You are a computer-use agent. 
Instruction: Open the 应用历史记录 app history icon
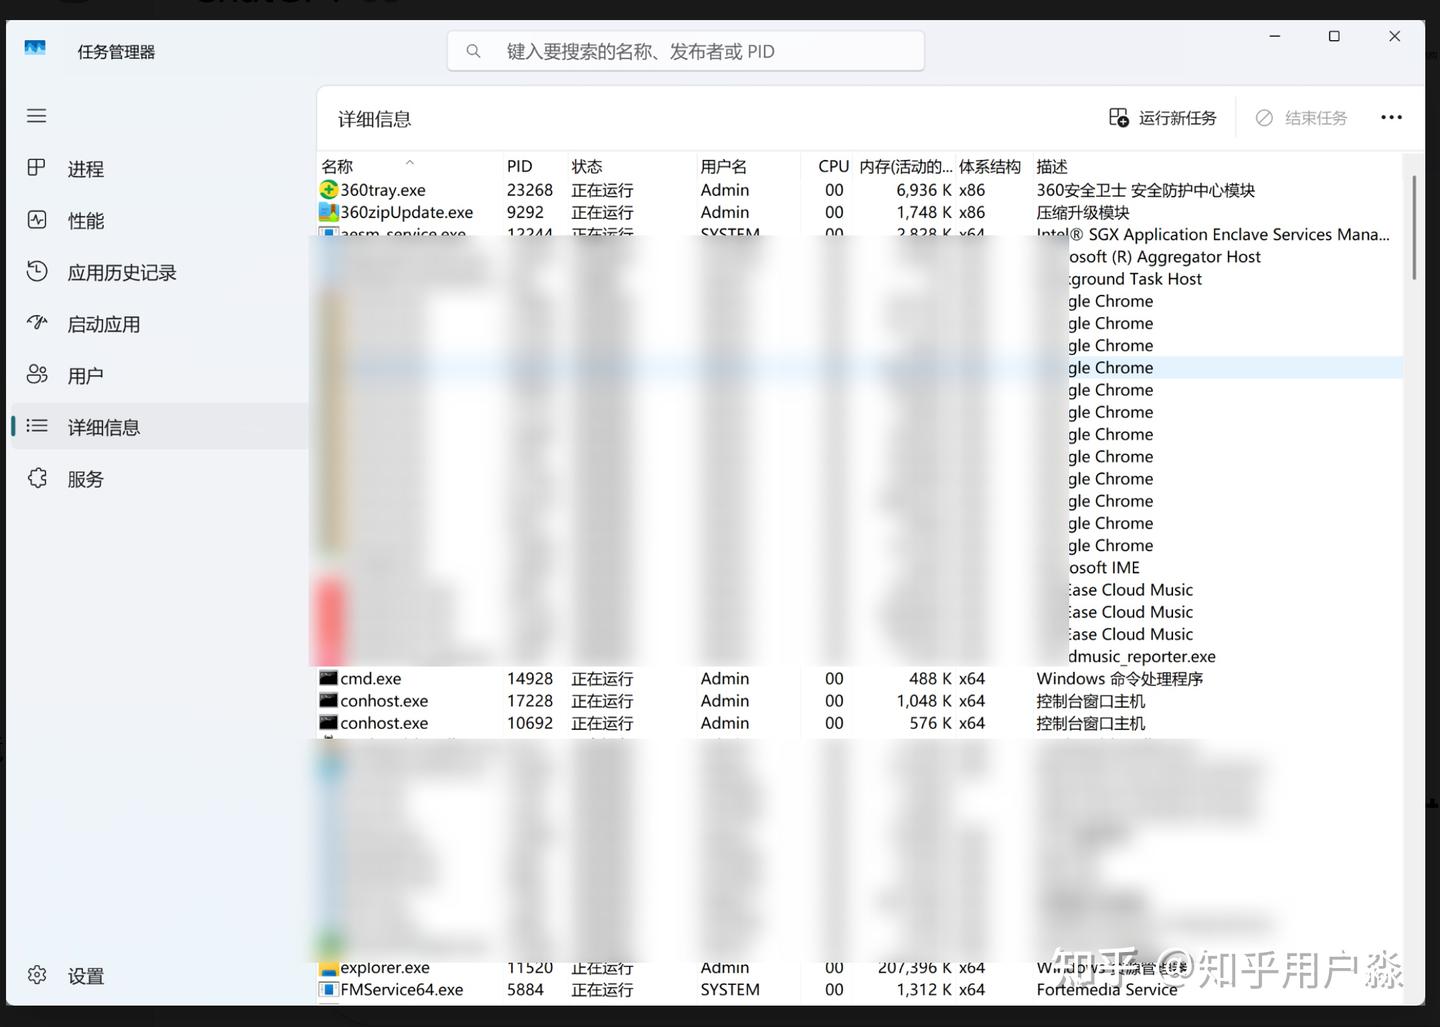37,272
